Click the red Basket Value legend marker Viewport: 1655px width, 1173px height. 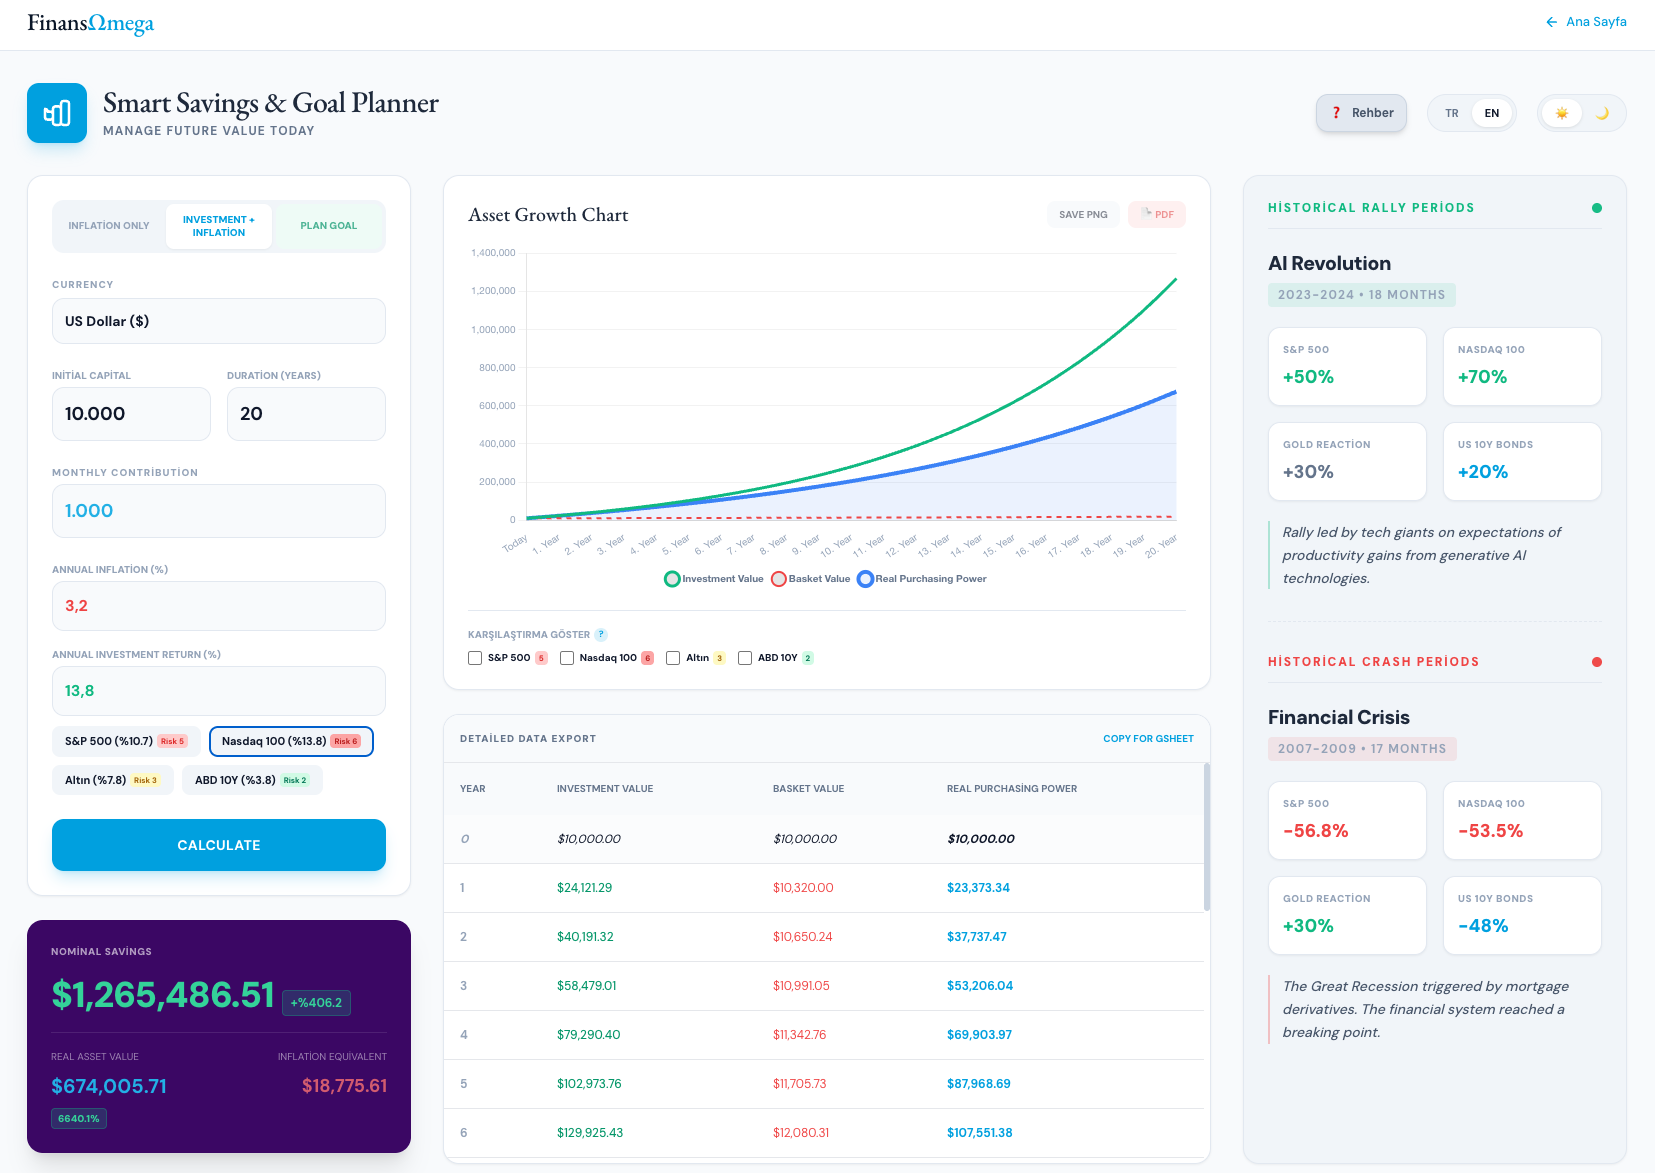779,578
